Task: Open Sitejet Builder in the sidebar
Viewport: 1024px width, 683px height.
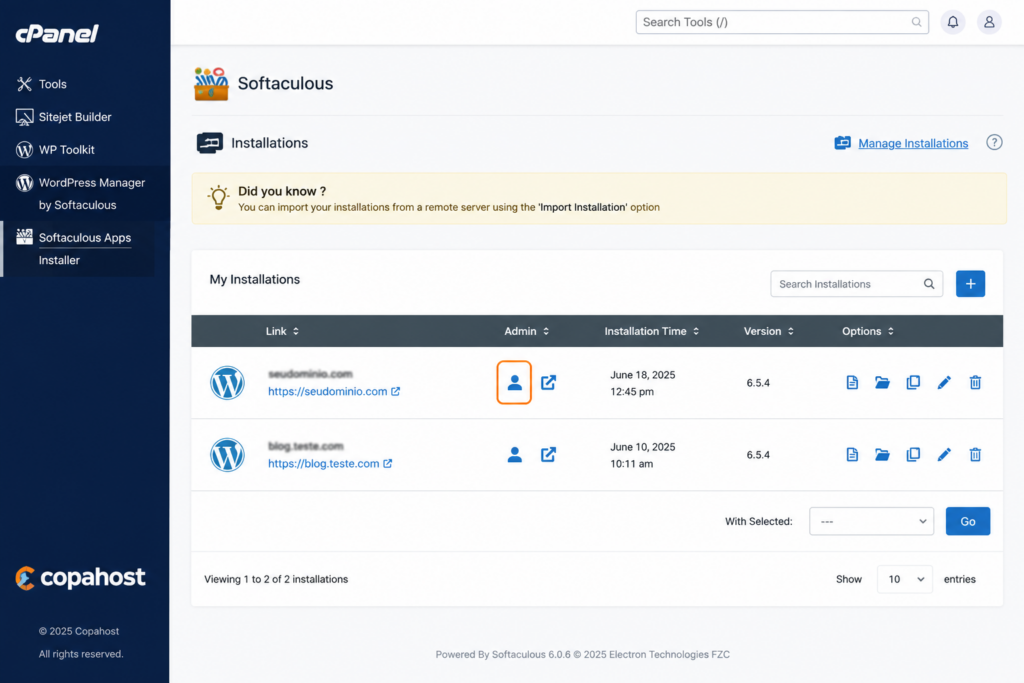Action: click(64, 117)
